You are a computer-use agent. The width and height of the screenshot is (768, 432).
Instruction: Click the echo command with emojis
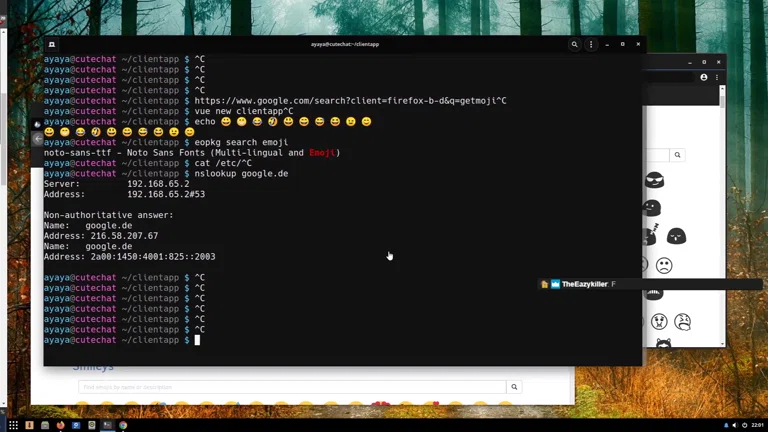coord(208,121)
